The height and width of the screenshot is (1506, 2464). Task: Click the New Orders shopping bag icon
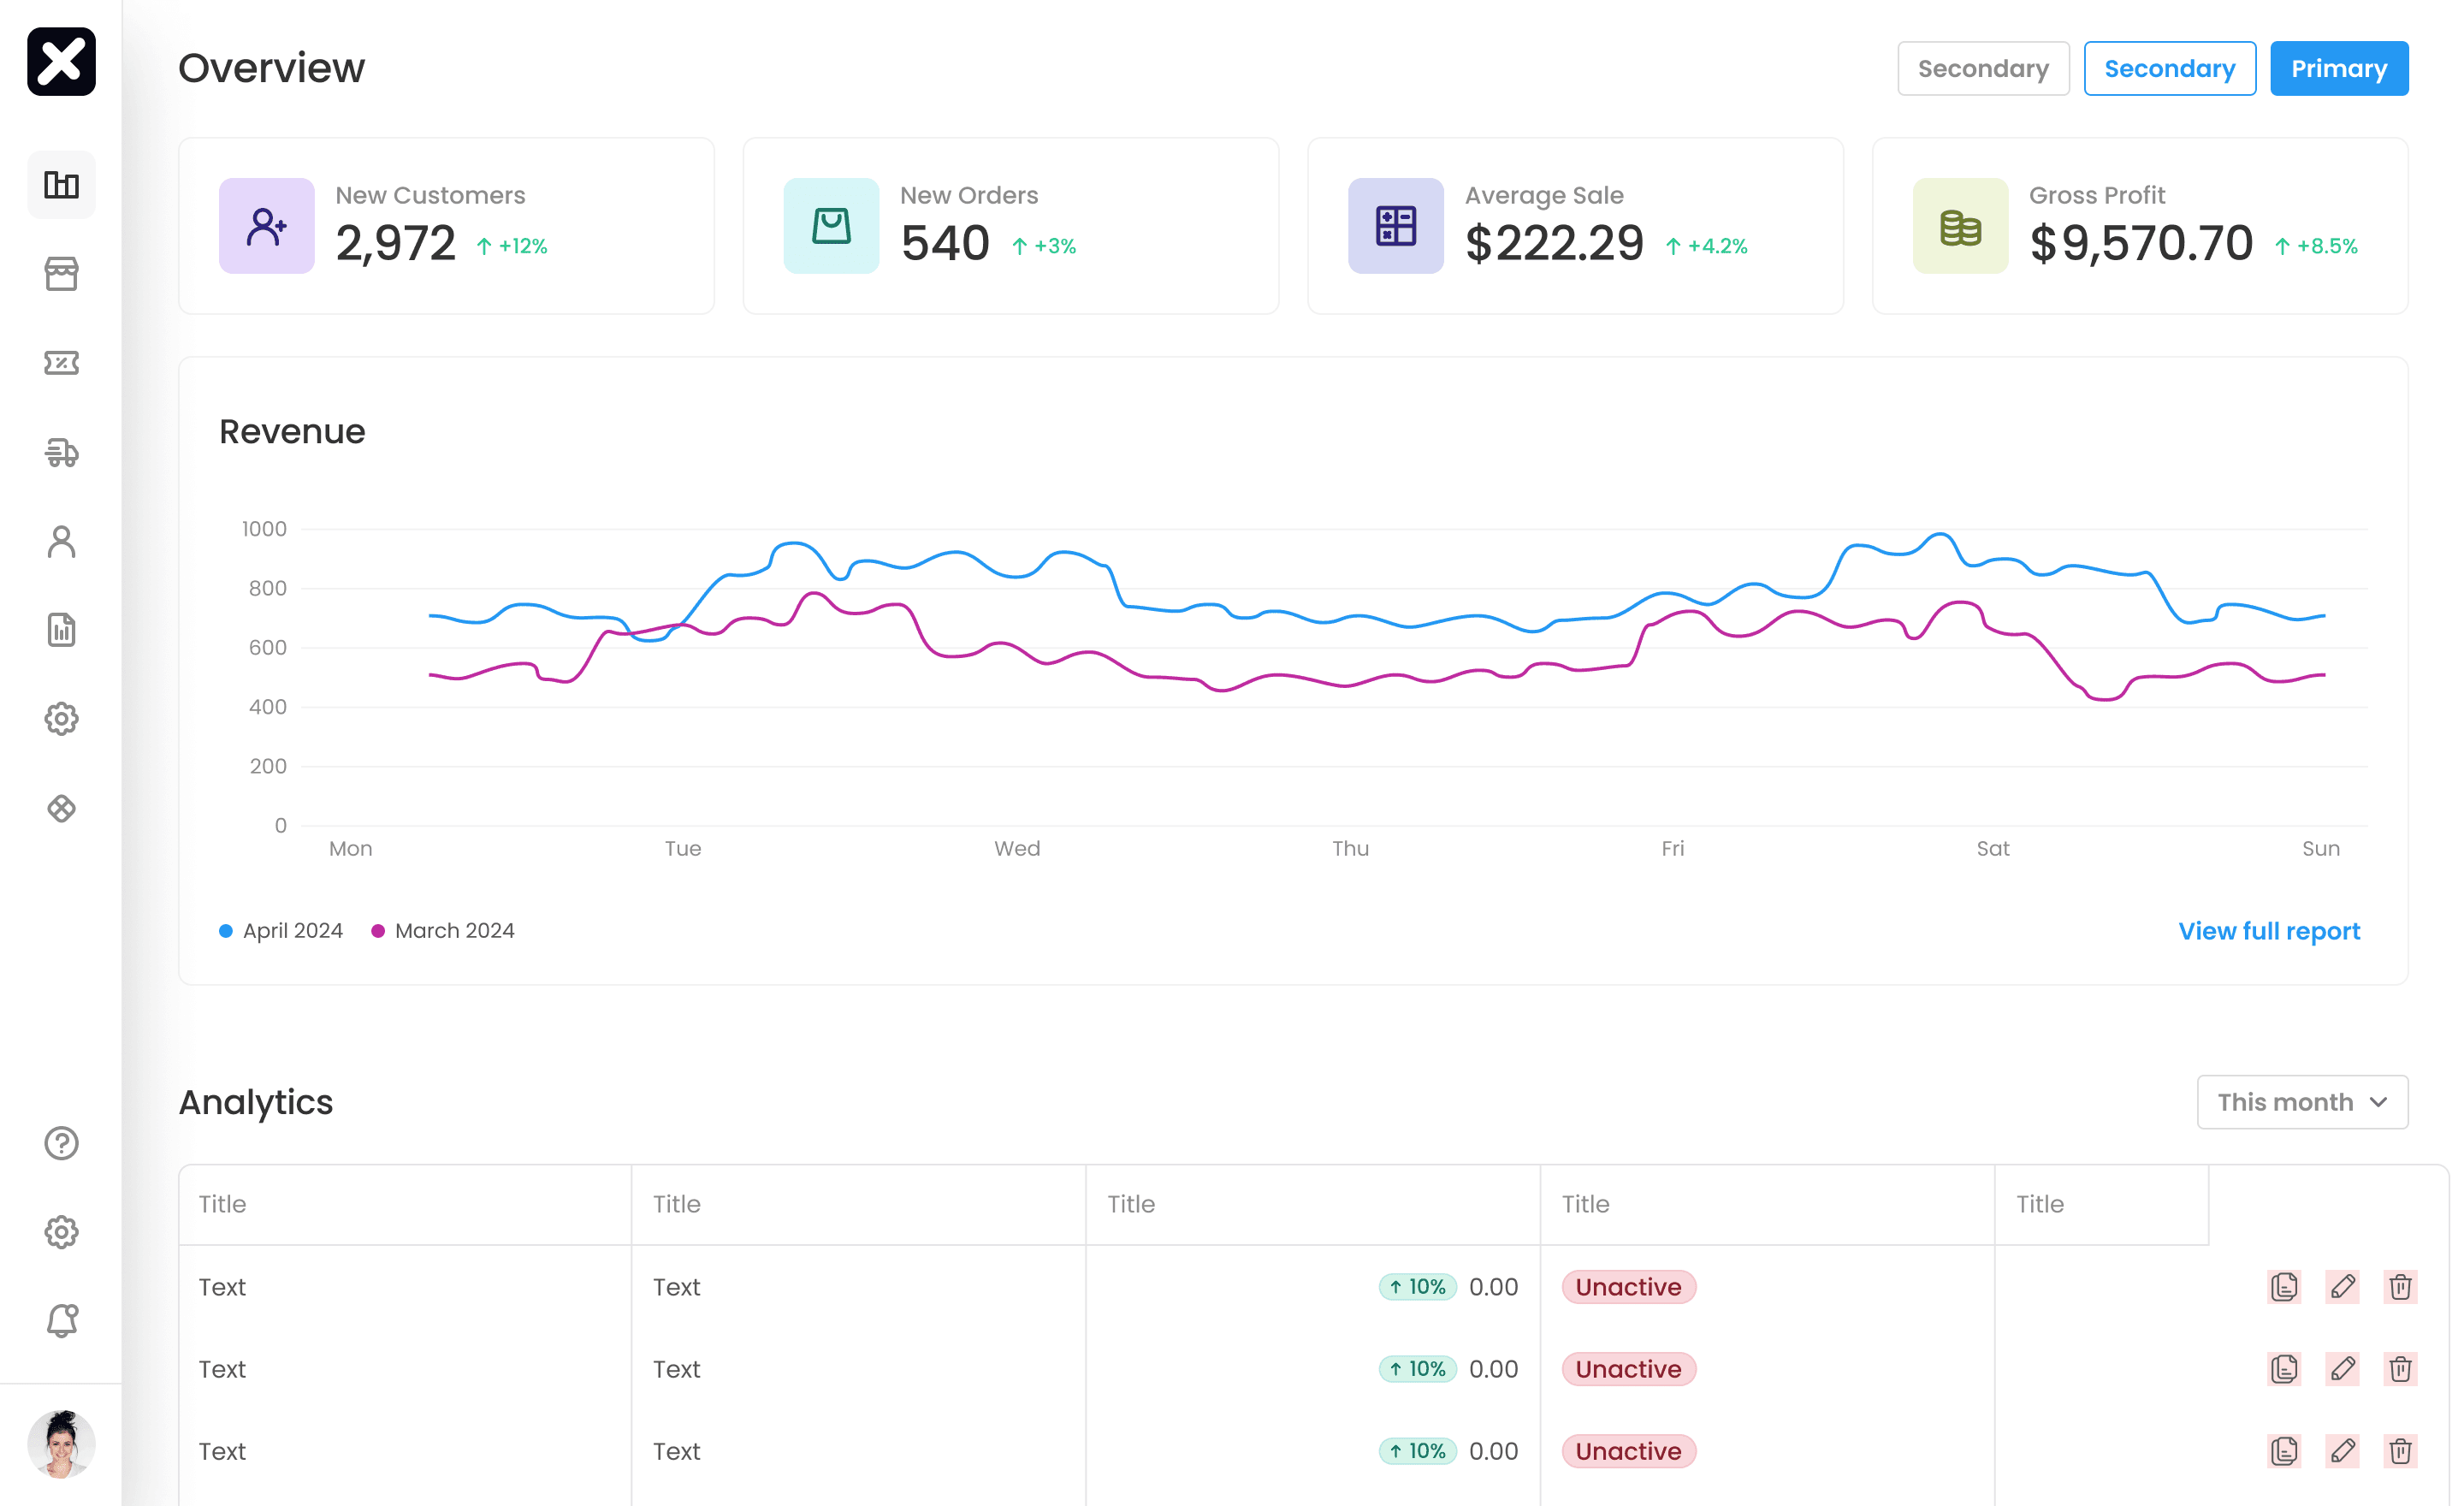(x=831, y=226)
